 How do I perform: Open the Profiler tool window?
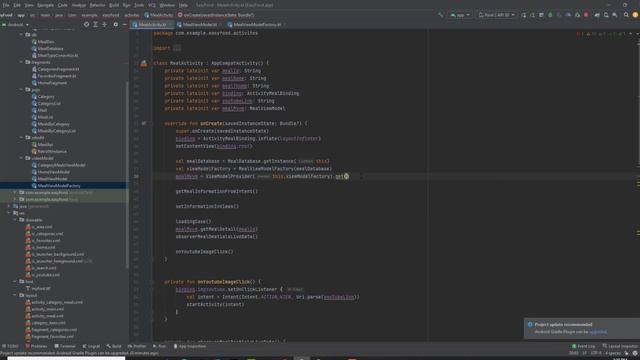(x=137, y=346)
